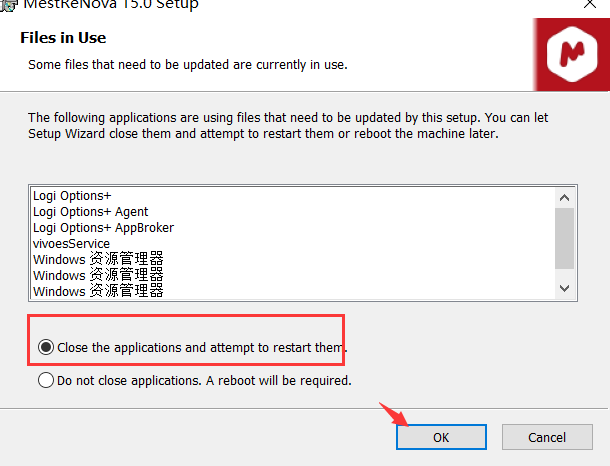Select 'vivoesService' in the list
Viewport: 610px width, 466px height.
pyautogui.click(x=72, y=244)
